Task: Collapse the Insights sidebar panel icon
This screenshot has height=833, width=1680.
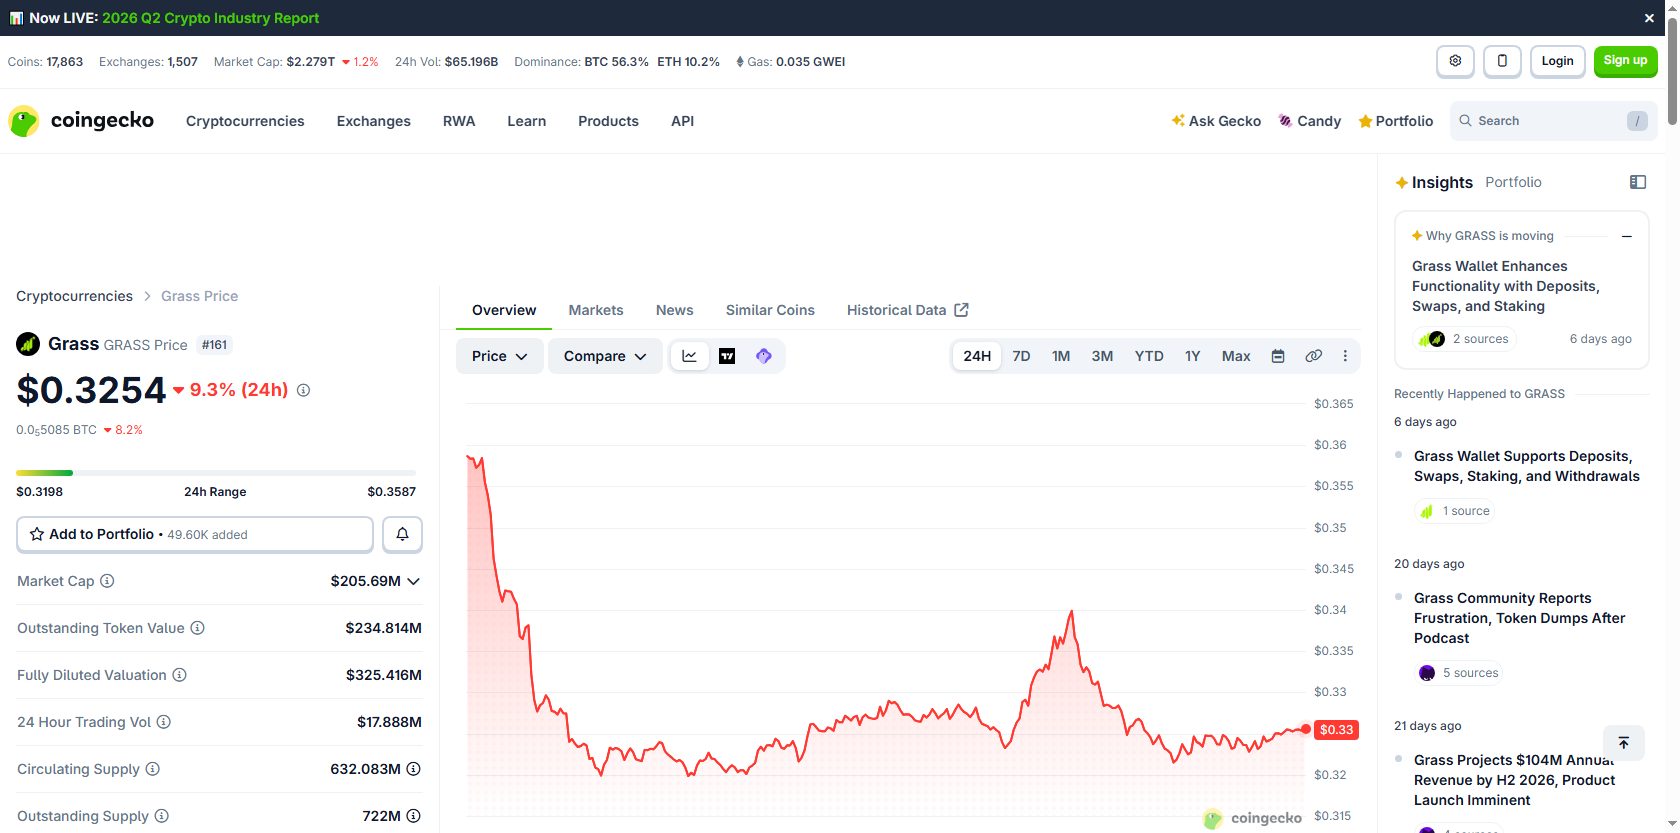Action: pyautogui.click(x=1638, y=182)
